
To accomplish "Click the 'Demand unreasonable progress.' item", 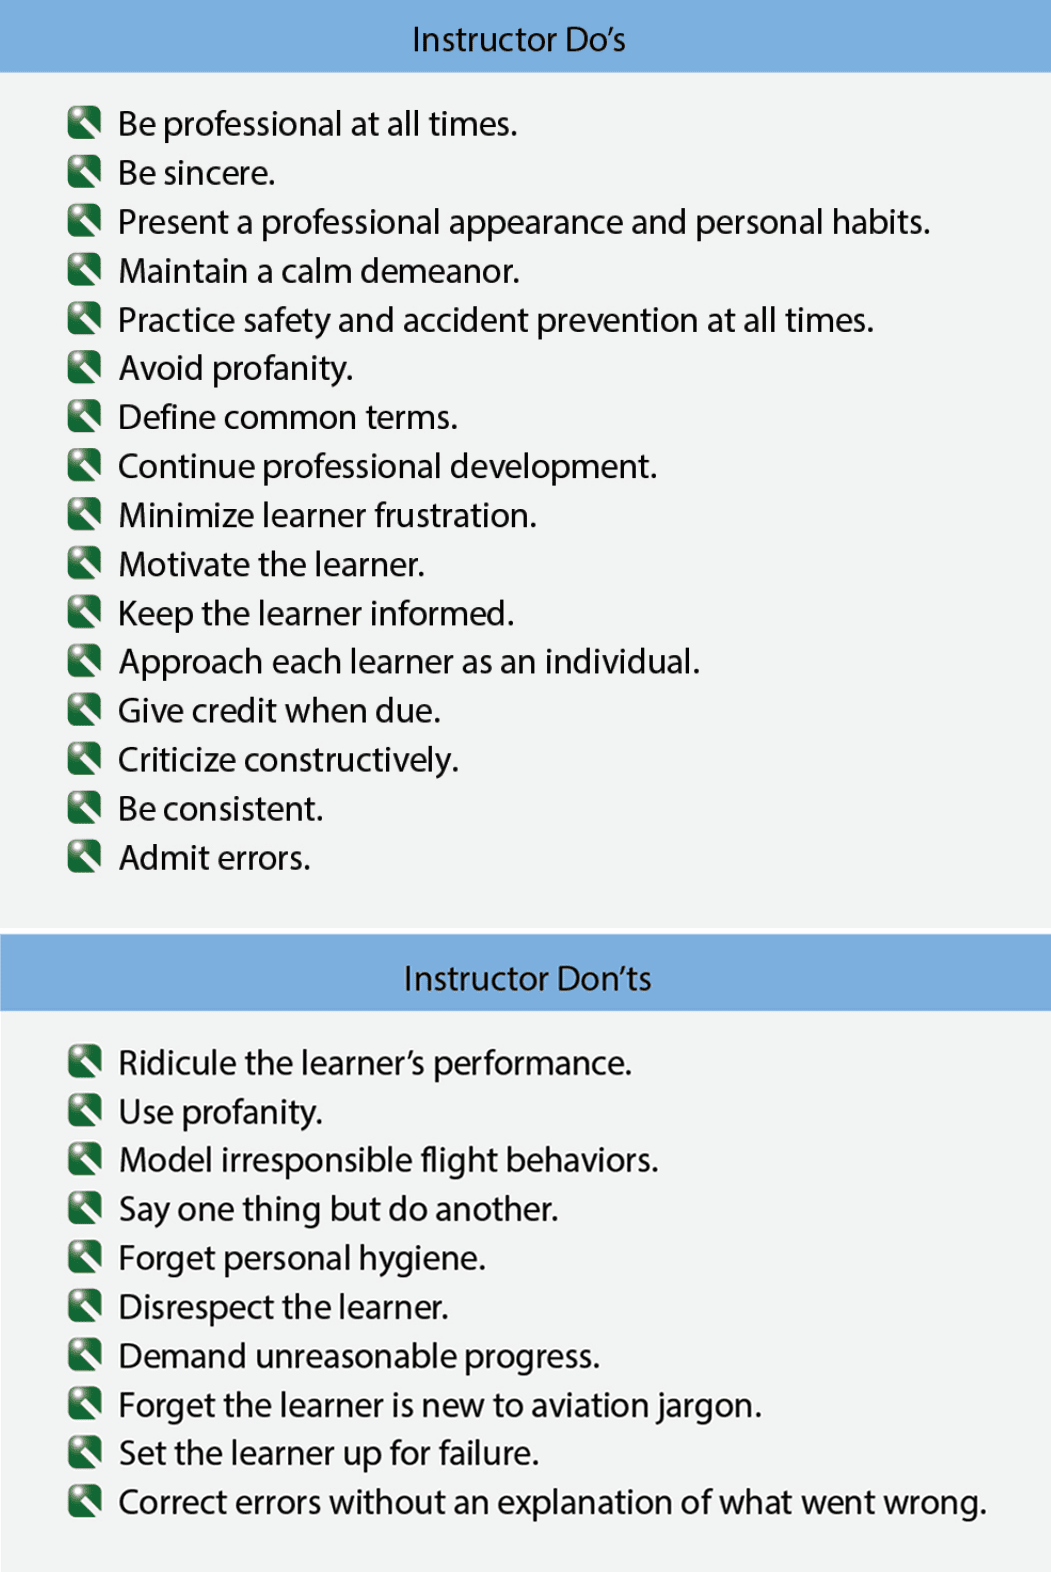I will [x=360, y=1356].
